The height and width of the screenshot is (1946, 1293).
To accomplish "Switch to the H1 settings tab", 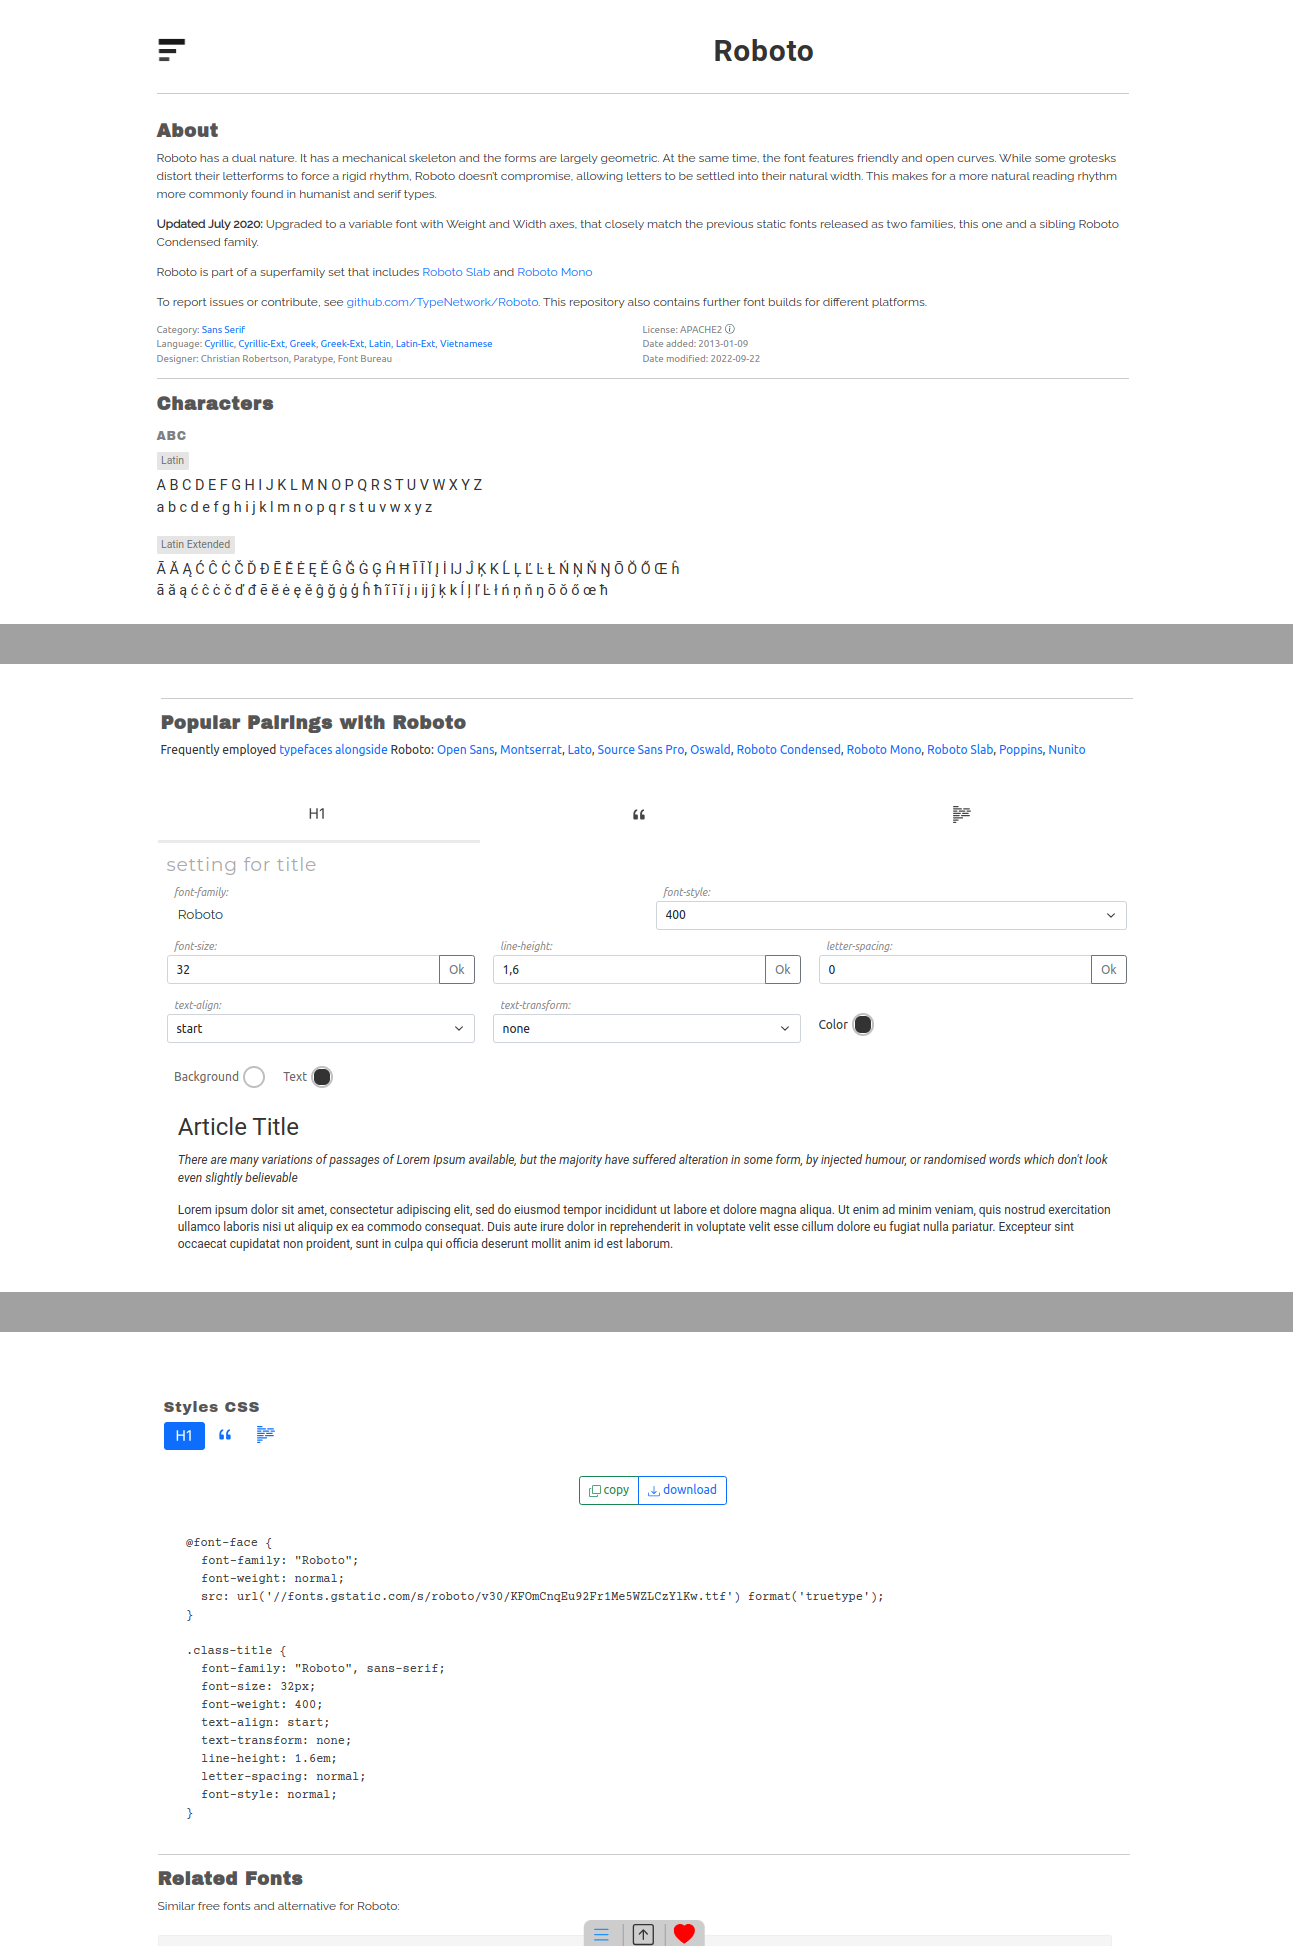I will tap(317, 814).
